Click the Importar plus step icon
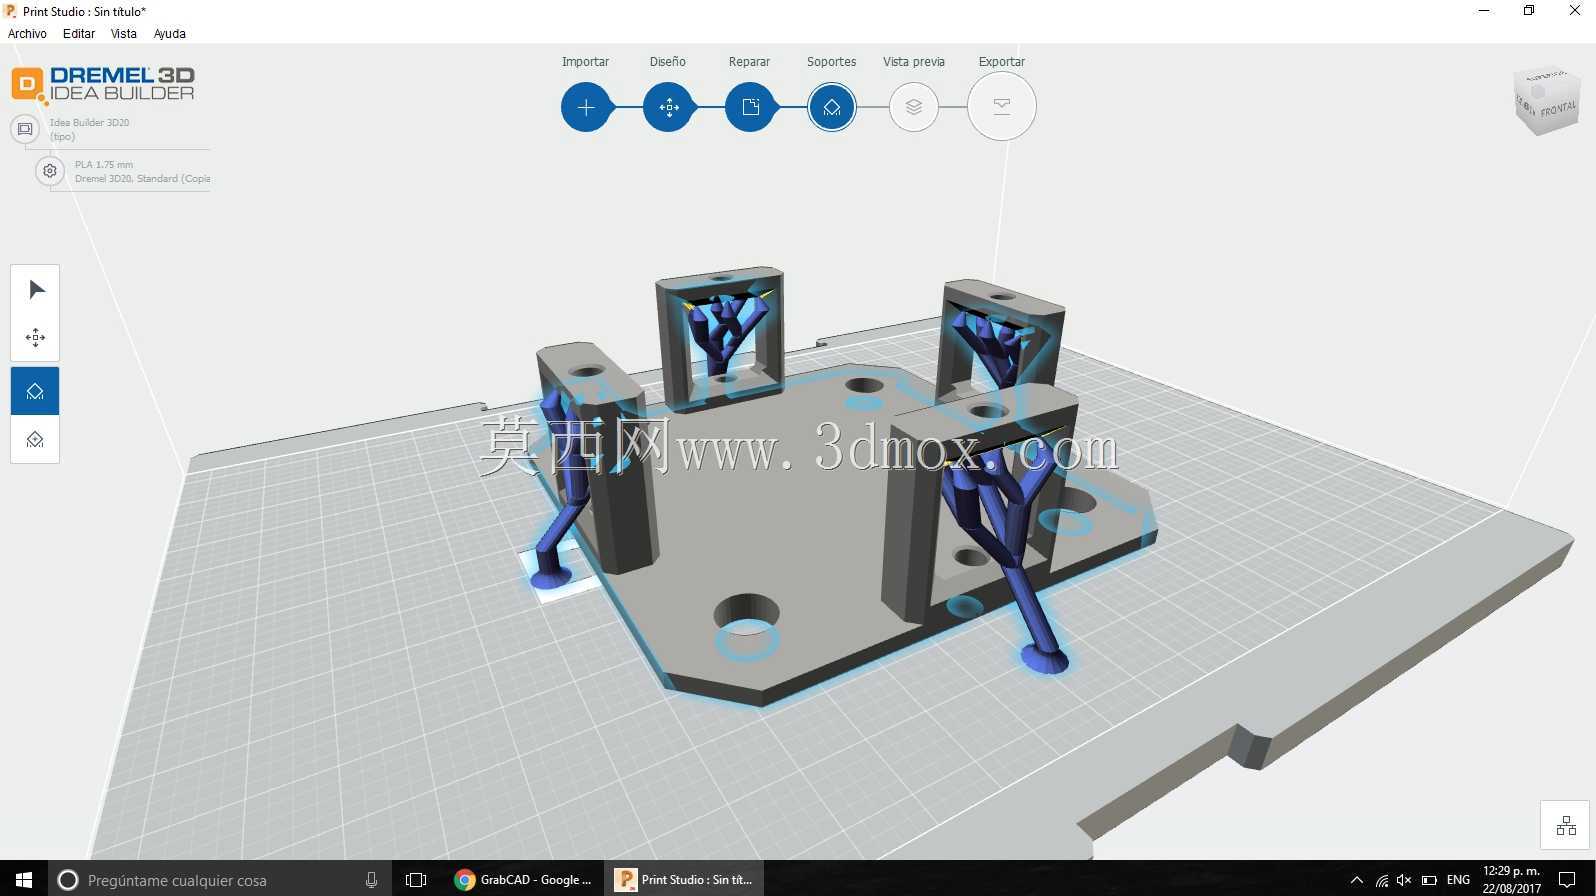 [x=586, y=107]
